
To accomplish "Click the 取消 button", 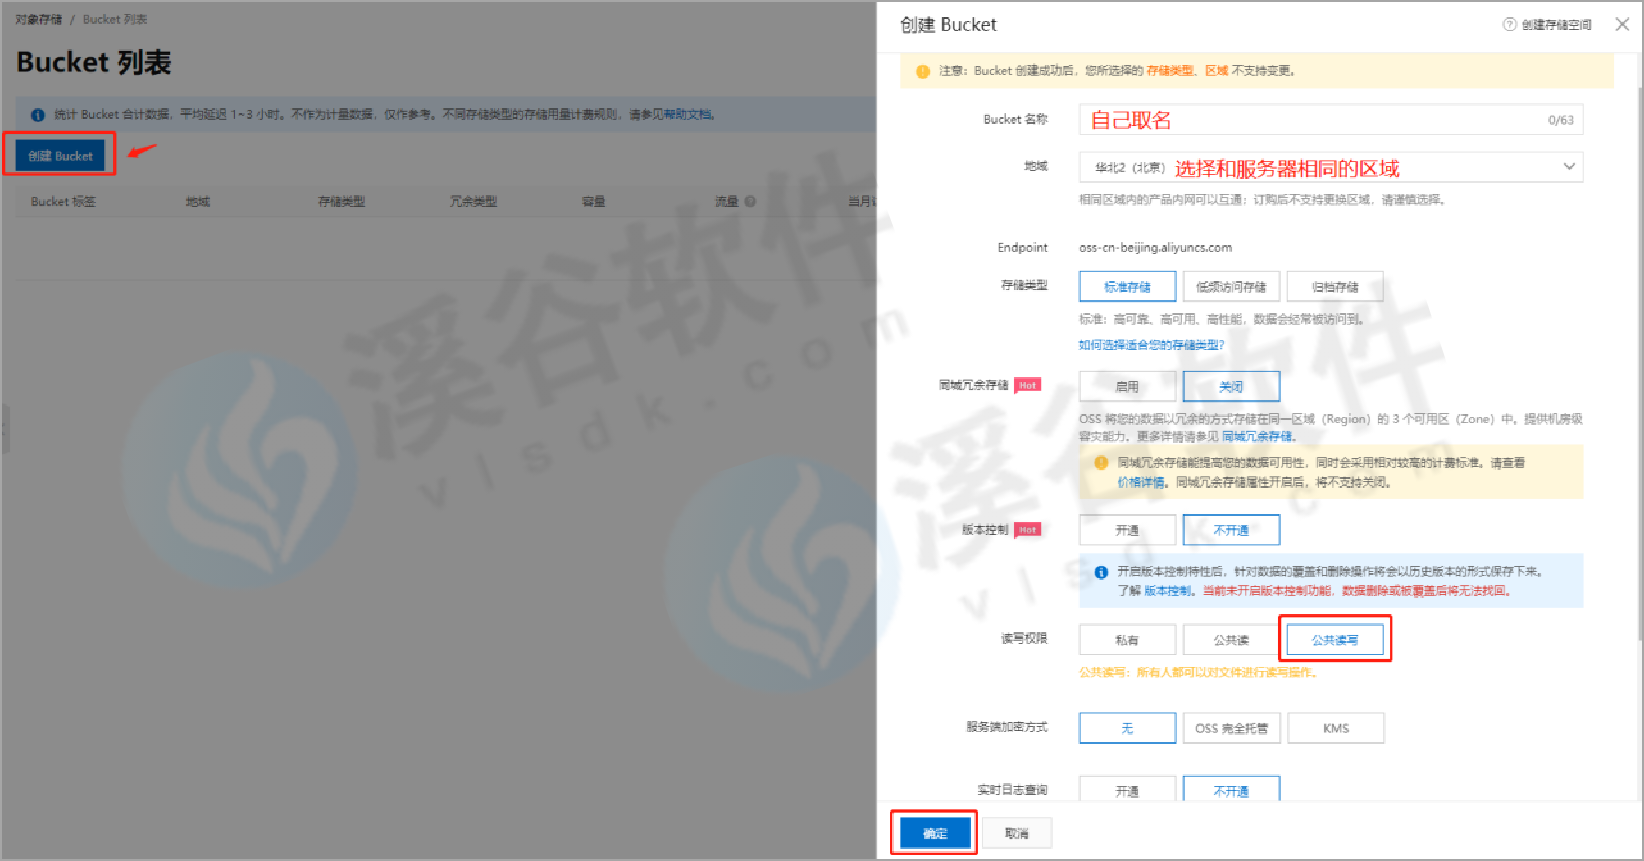I will point(1016,833).
